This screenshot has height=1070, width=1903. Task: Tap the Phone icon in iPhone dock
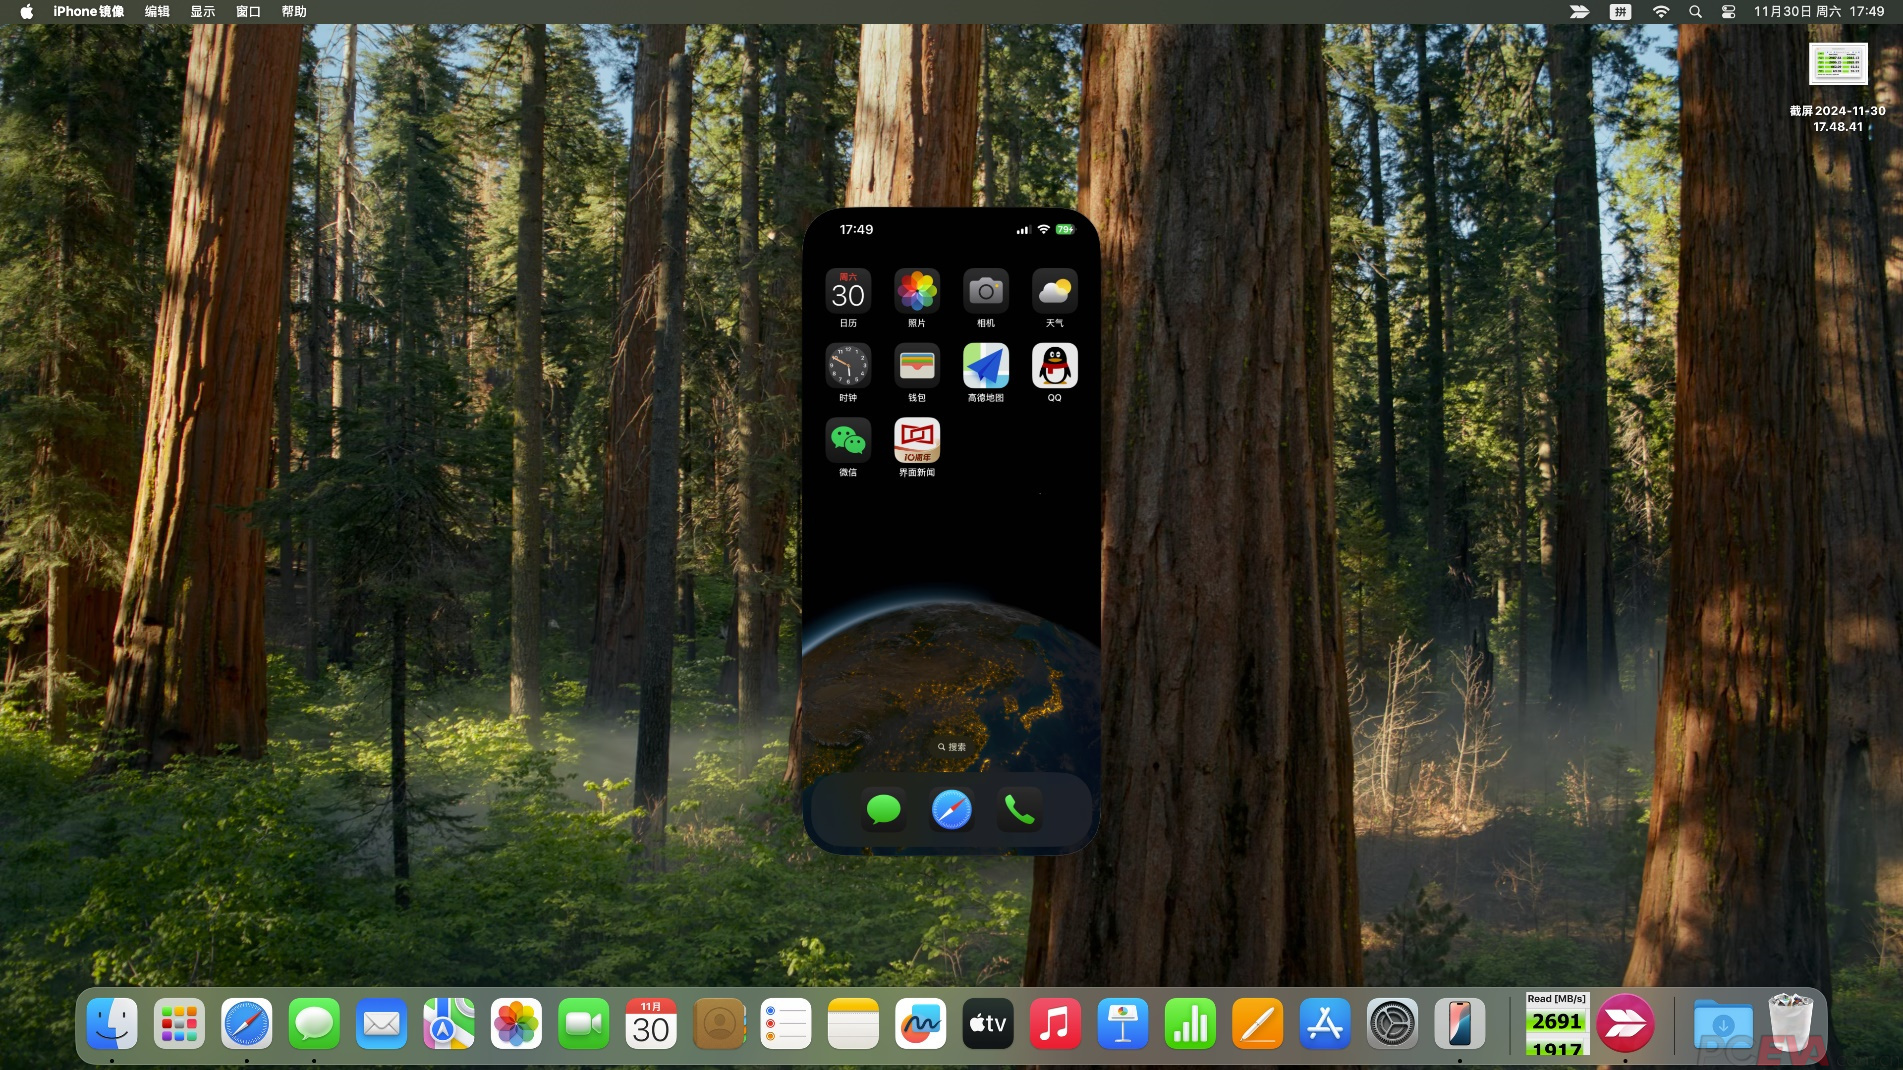coord(1019,809)
